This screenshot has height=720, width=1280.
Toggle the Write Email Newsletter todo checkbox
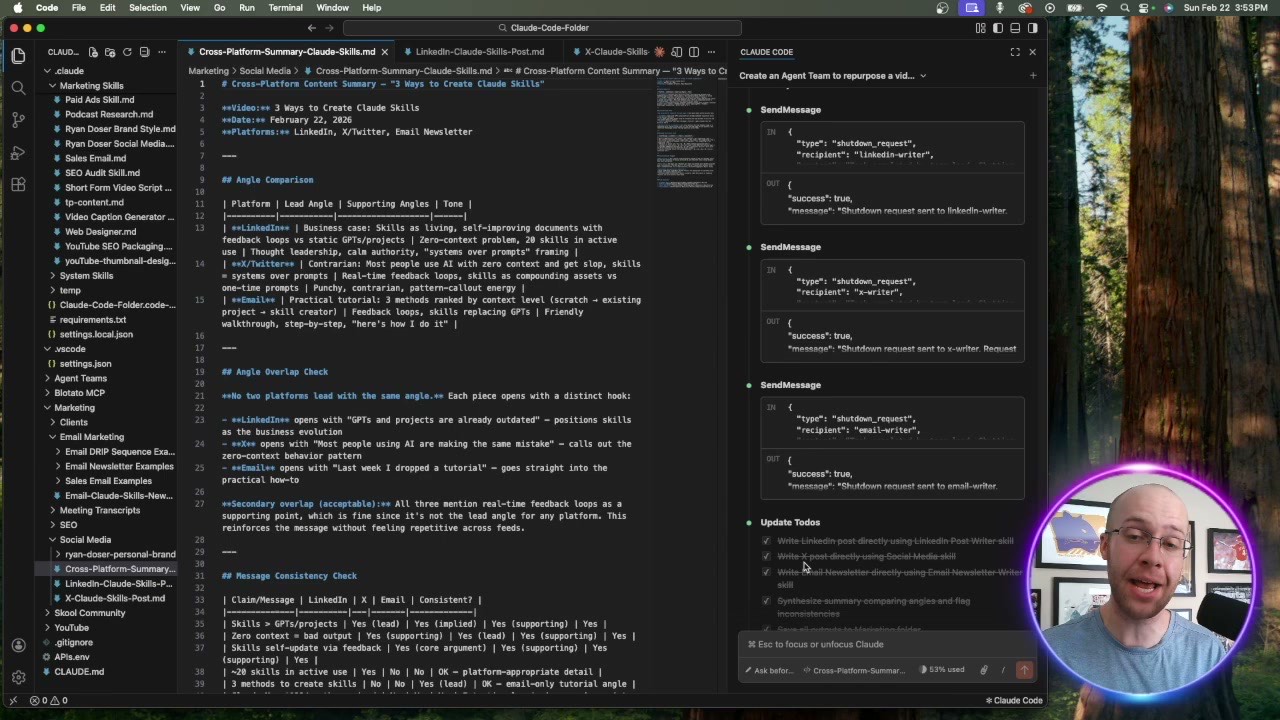[x=767, y=573]
